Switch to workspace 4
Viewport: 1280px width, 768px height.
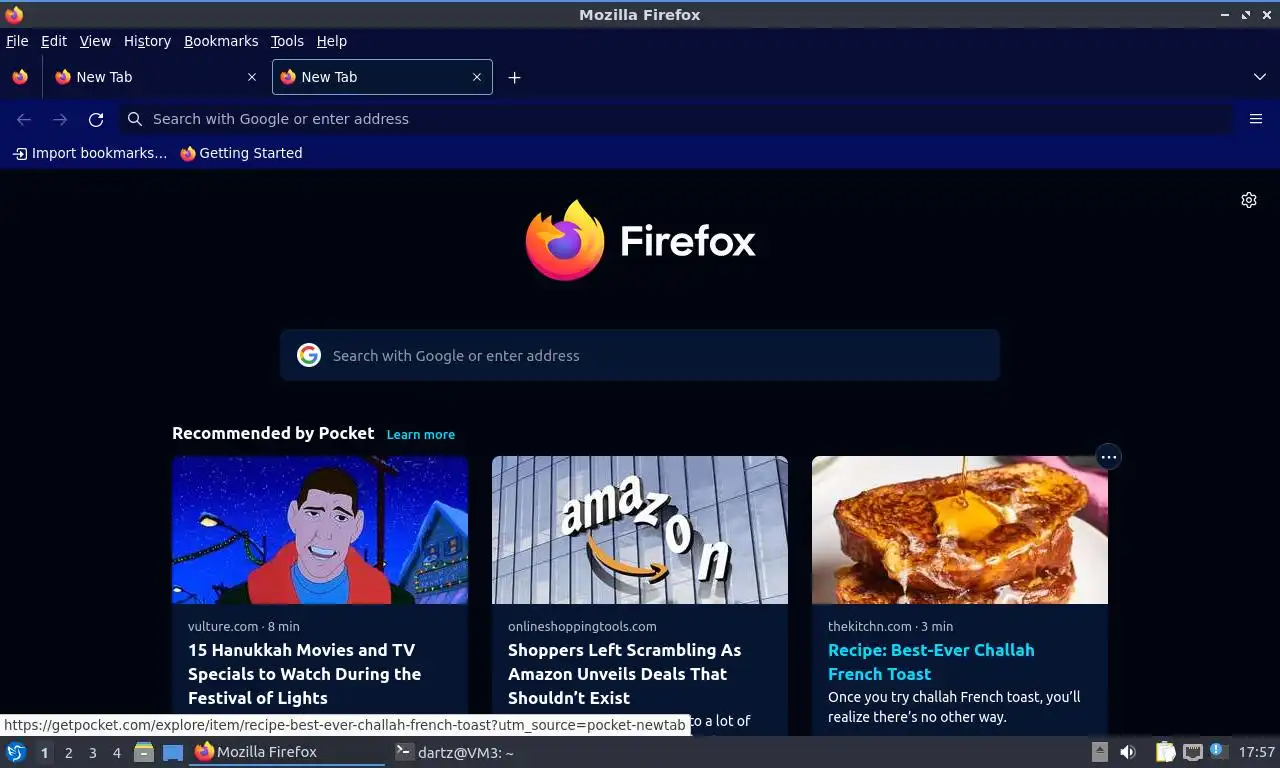[117, 753]
